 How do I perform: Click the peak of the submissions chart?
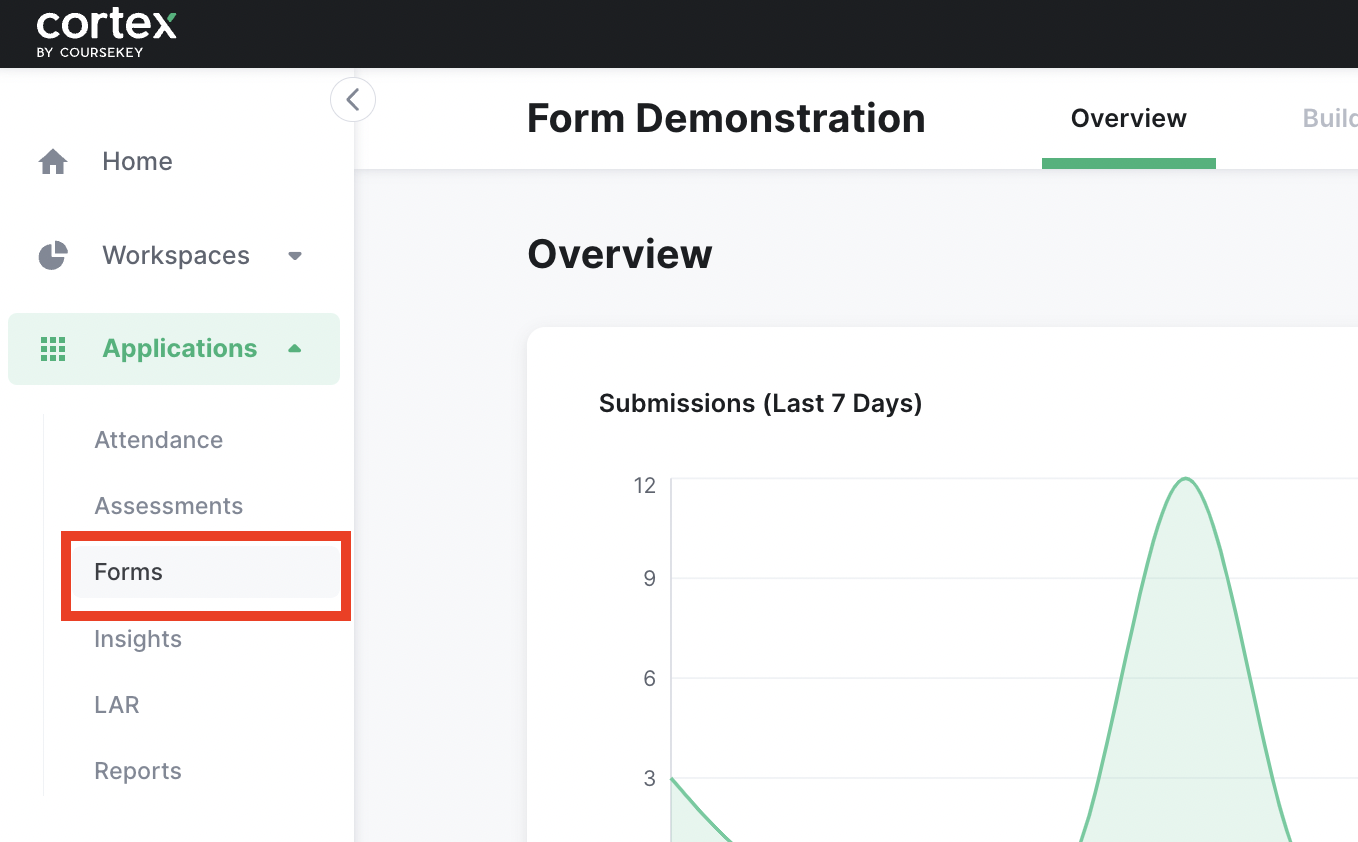click(x=1186, y=479)
